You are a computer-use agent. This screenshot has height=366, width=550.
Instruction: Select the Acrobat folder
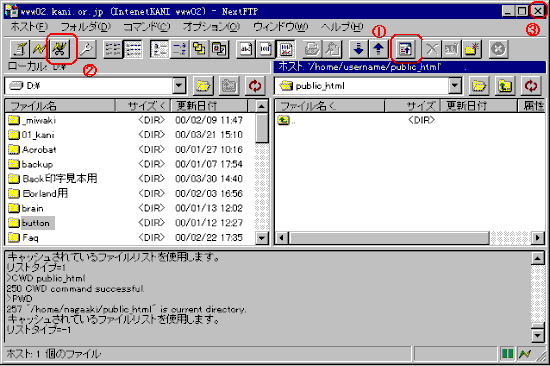point(32,149)
